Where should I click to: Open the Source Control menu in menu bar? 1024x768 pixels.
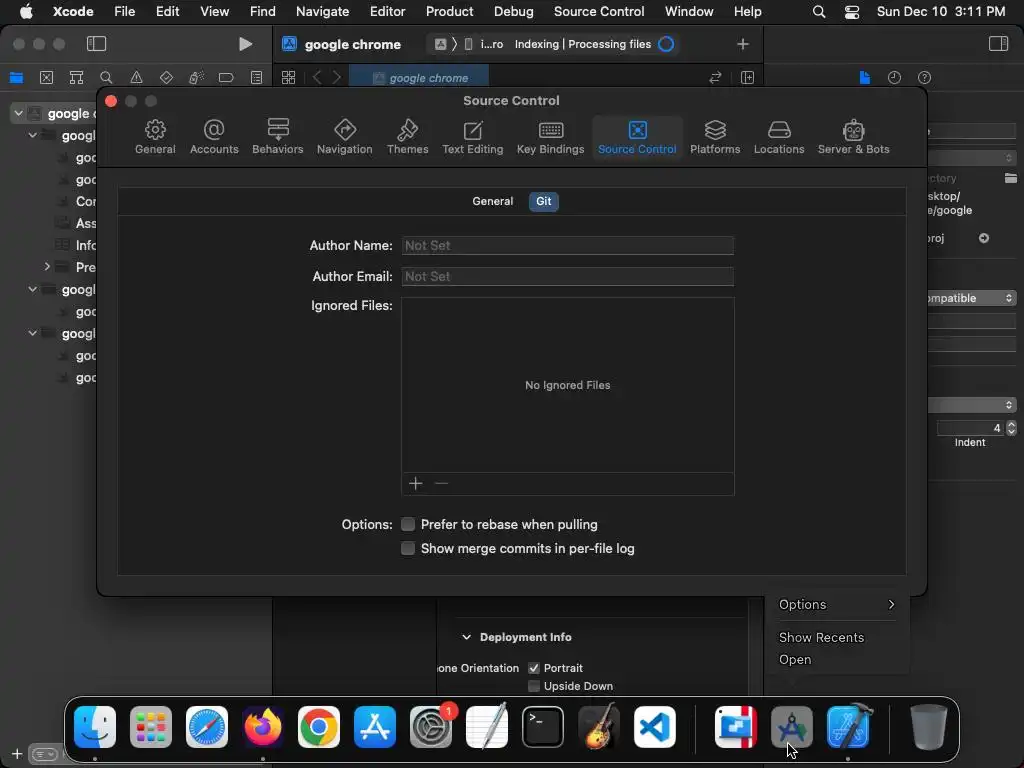pos(599,11)
